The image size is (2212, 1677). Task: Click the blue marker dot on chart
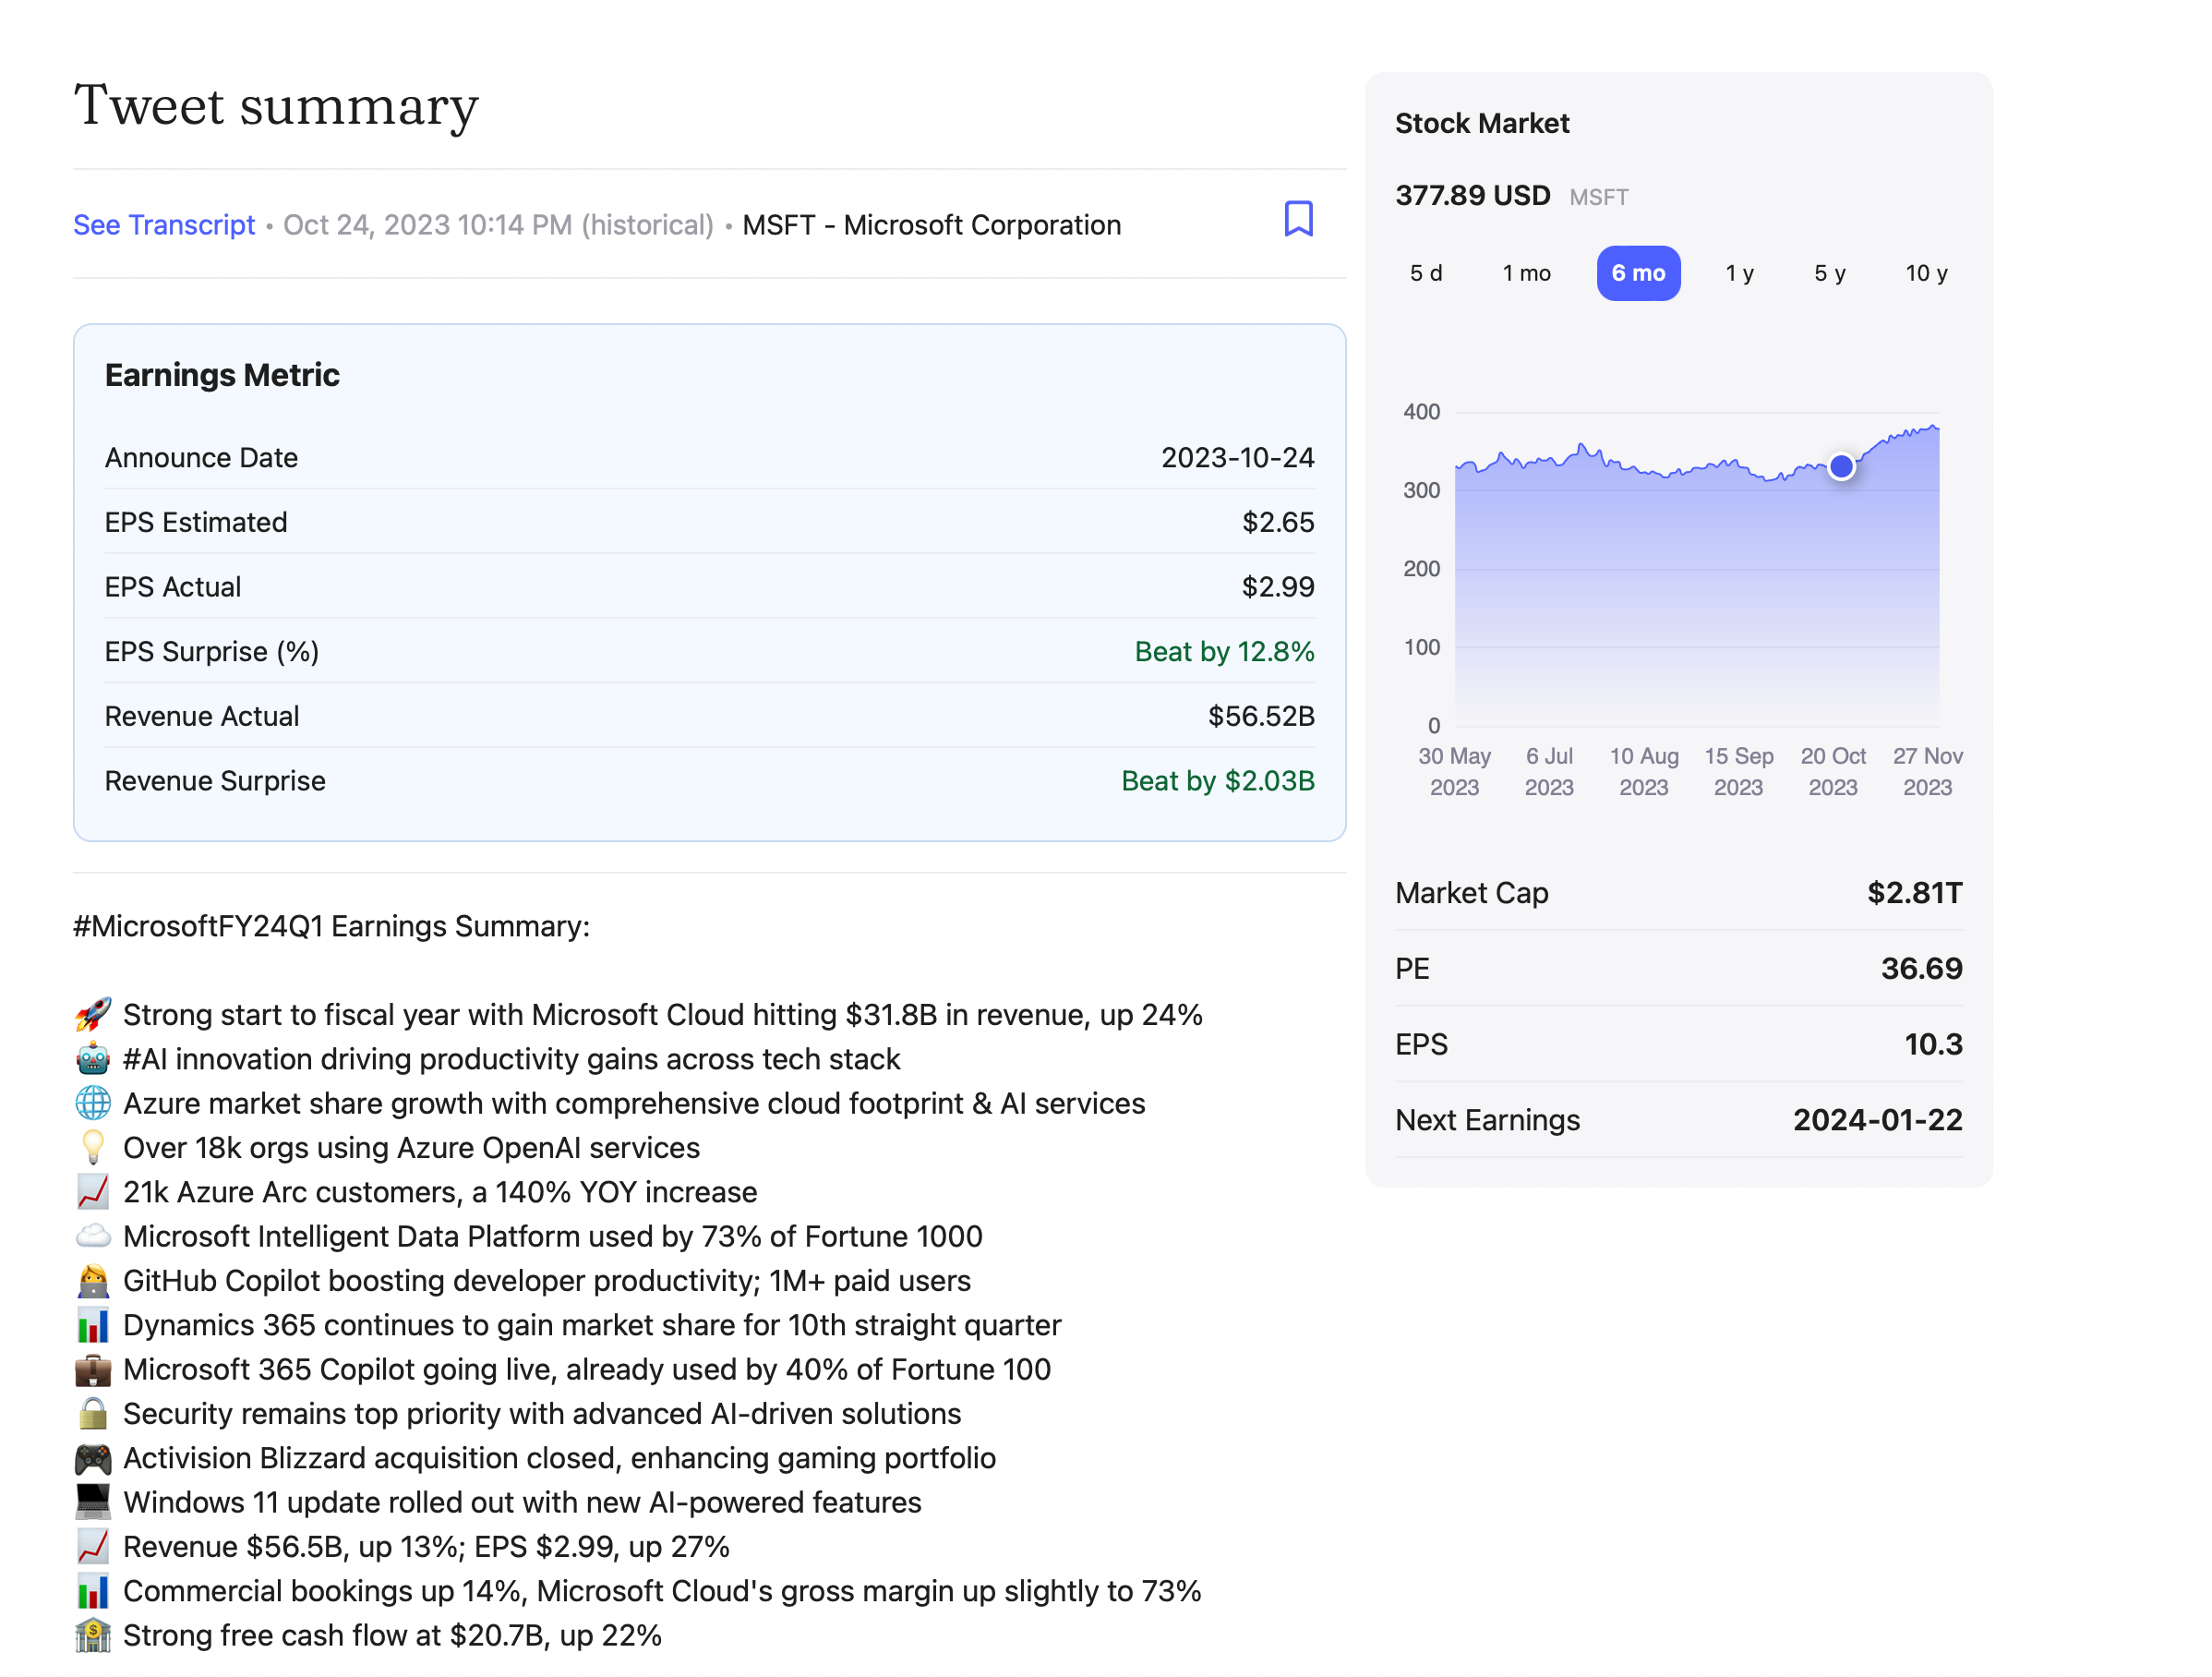[x=1841, y=466]
